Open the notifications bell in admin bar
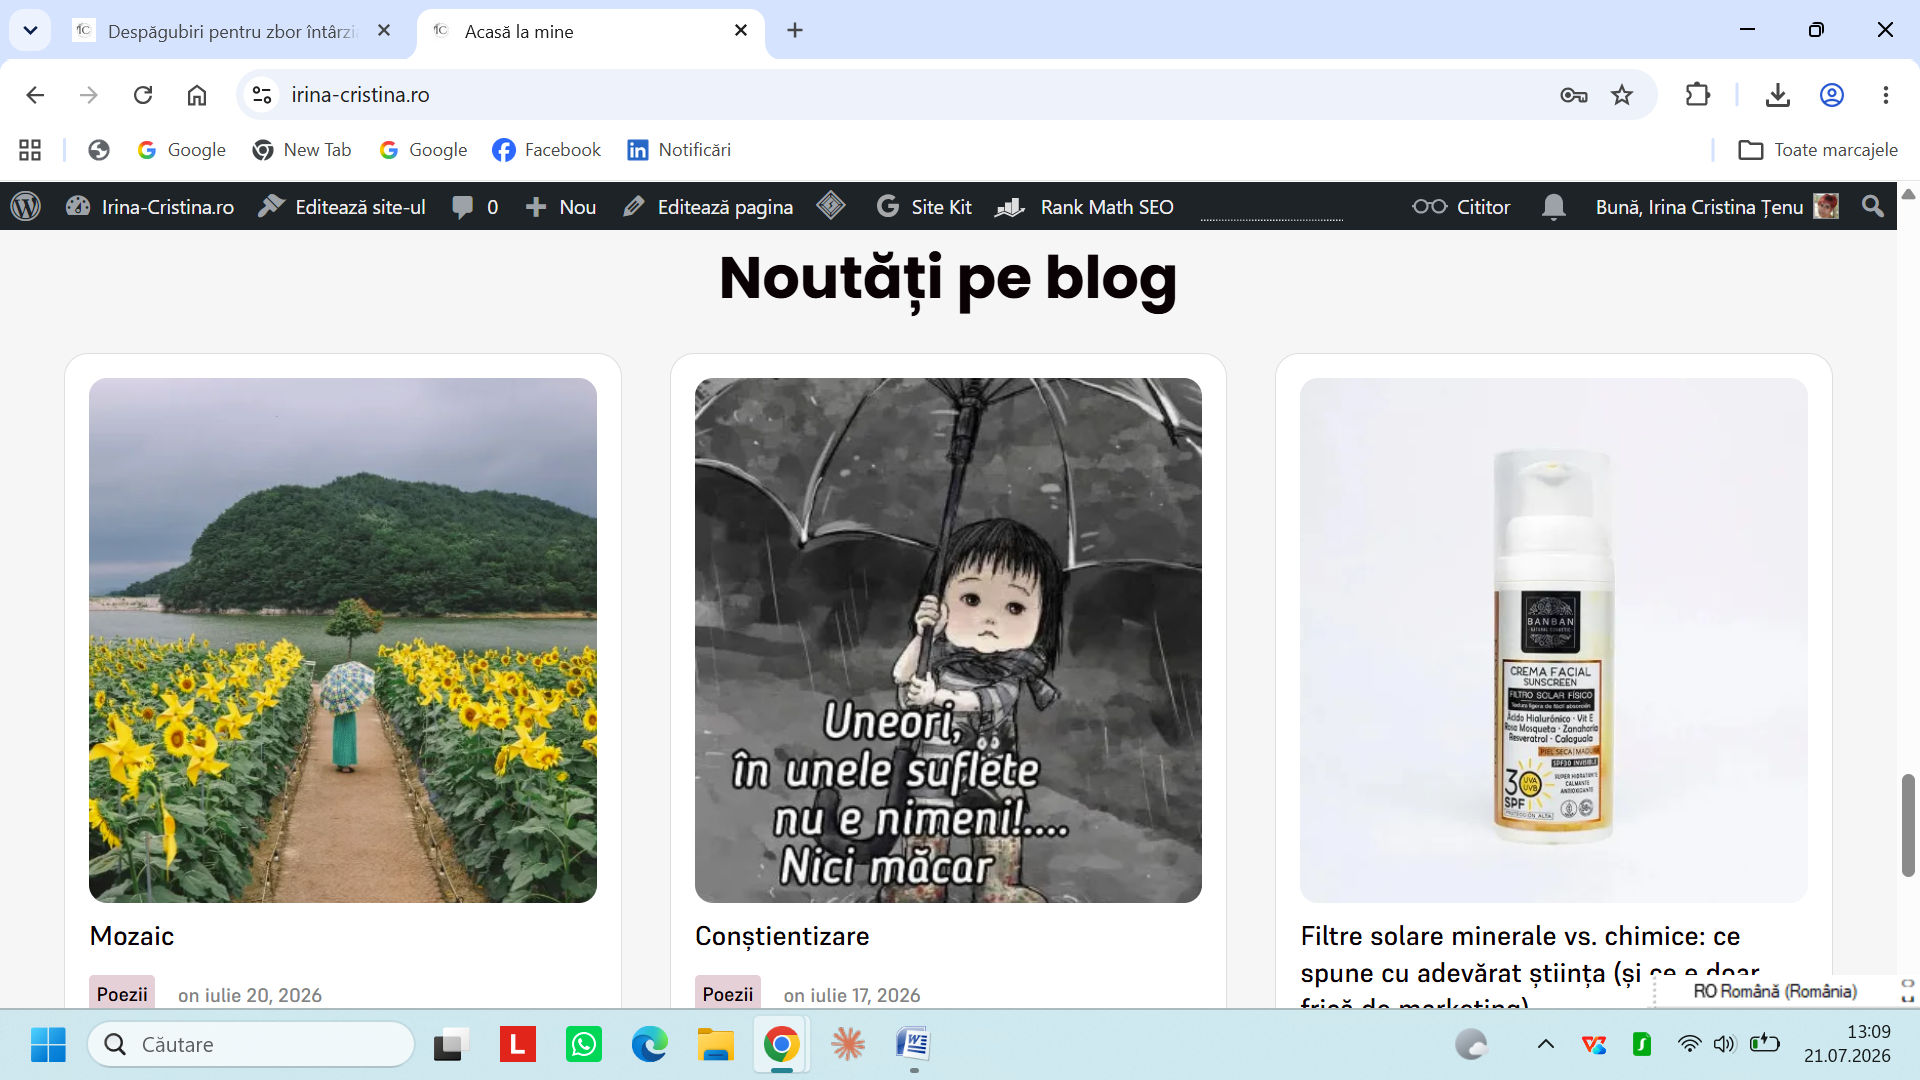Screen dimensions: 1920x1080 click(1553, 207)
